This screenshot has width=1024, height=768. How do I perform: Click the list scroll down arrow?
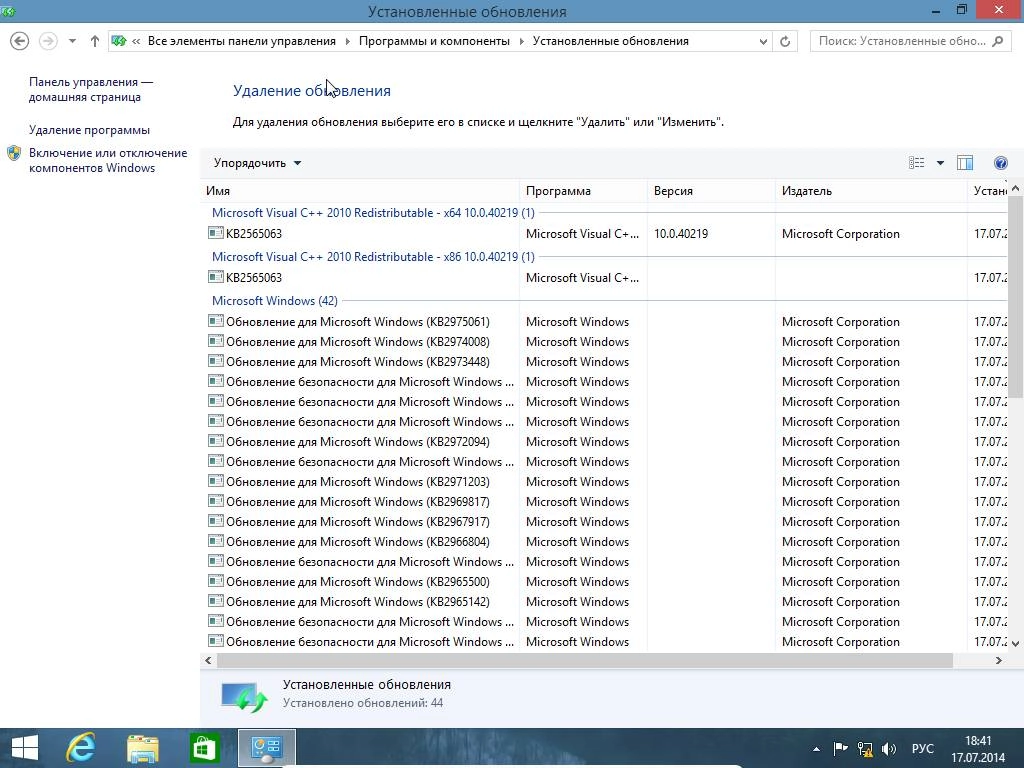tap(1016, 643)
